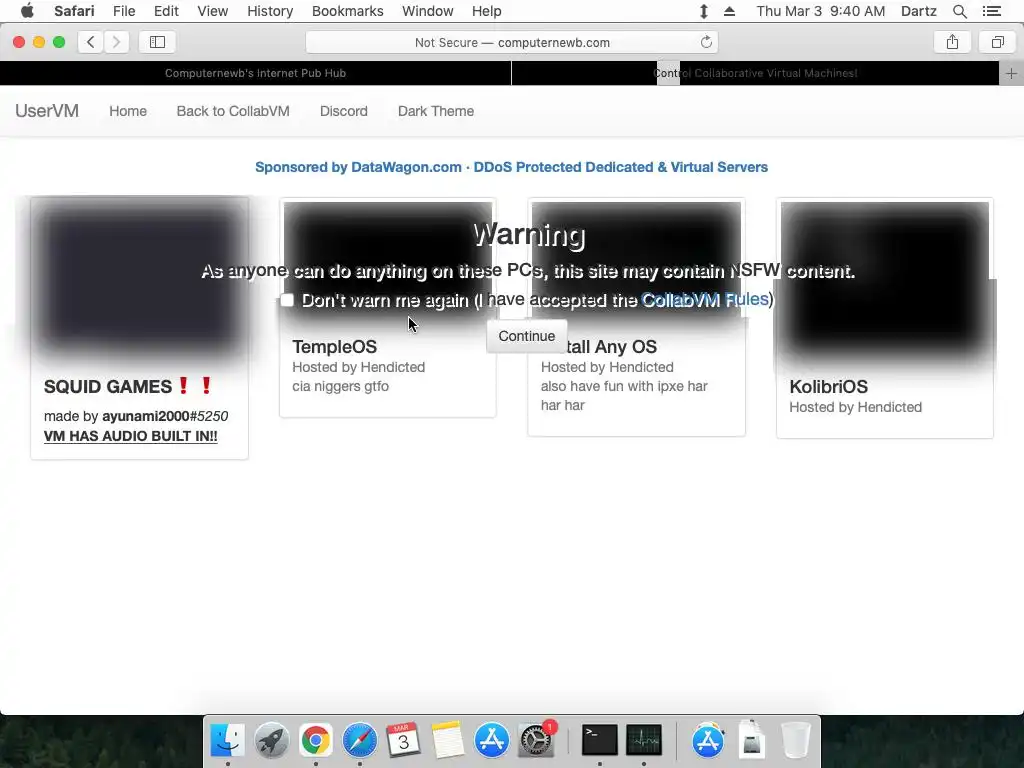Click the eject icon in menu bar

pyautogui.click(x=729, y=11)
